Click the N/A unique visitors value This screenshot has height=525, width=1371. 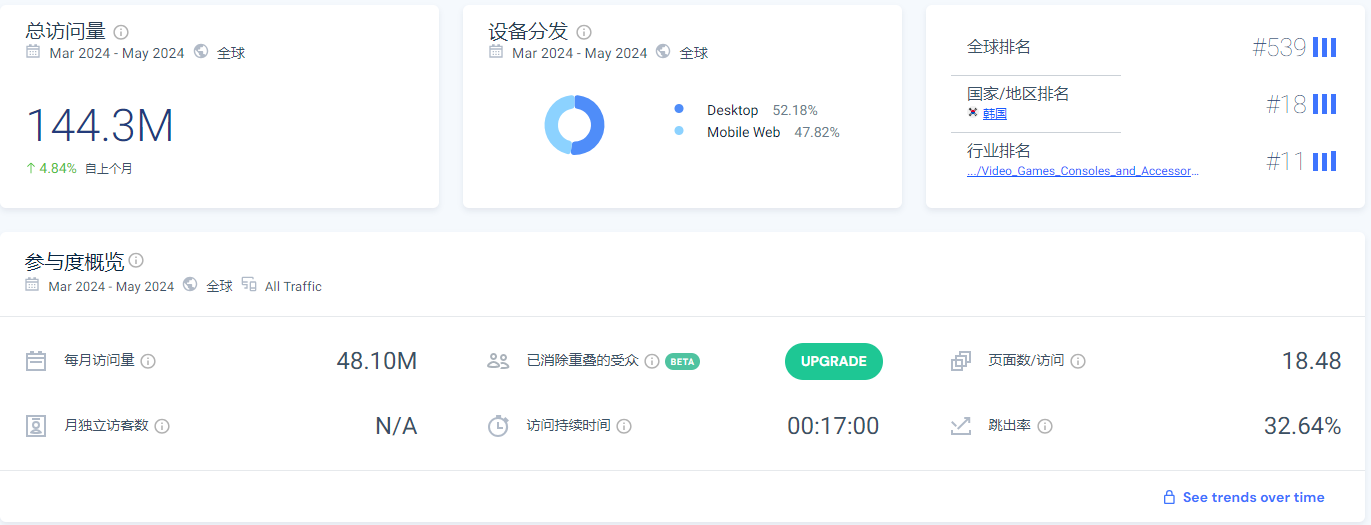(x=396, y=426)
